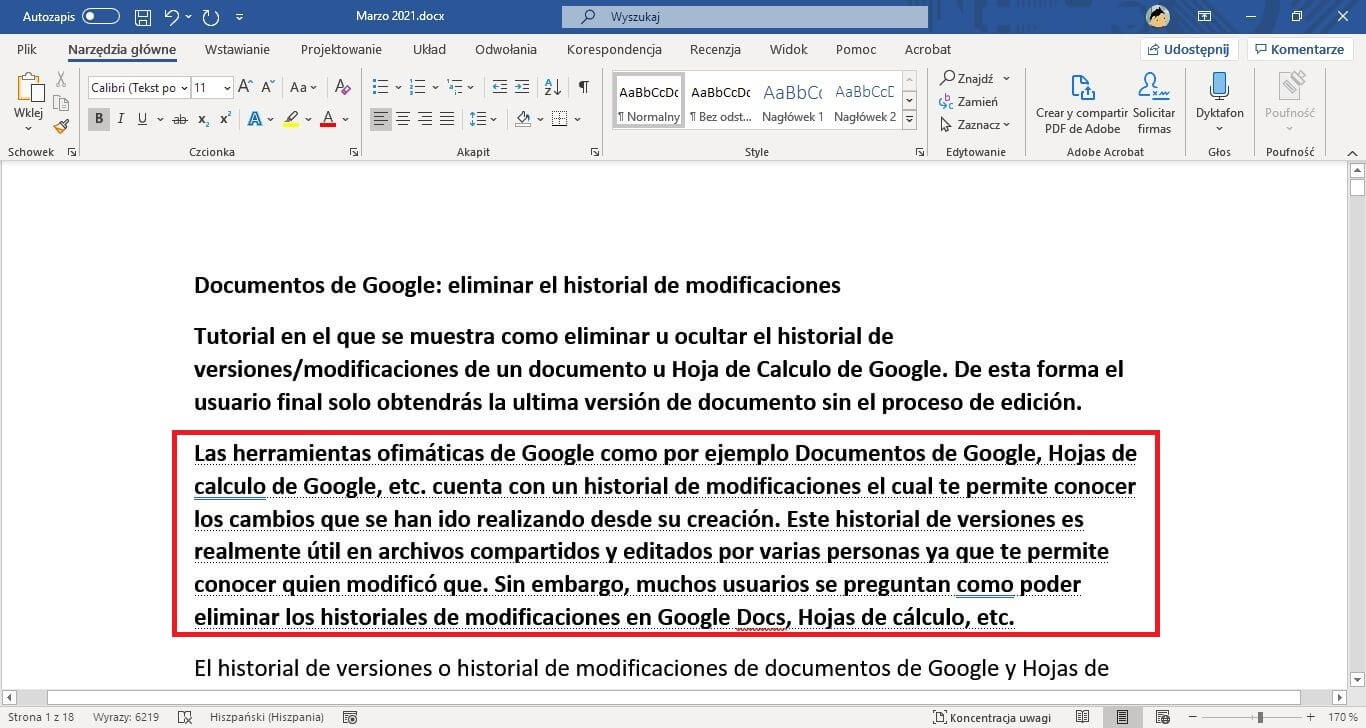
Task: Switch to the Wstawianie tab
Action: [x=237, y=49]
